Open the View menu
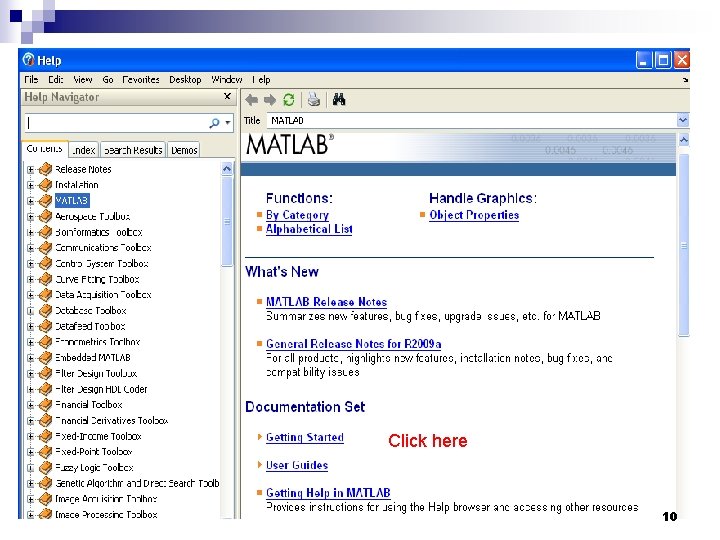 (83, 79)
